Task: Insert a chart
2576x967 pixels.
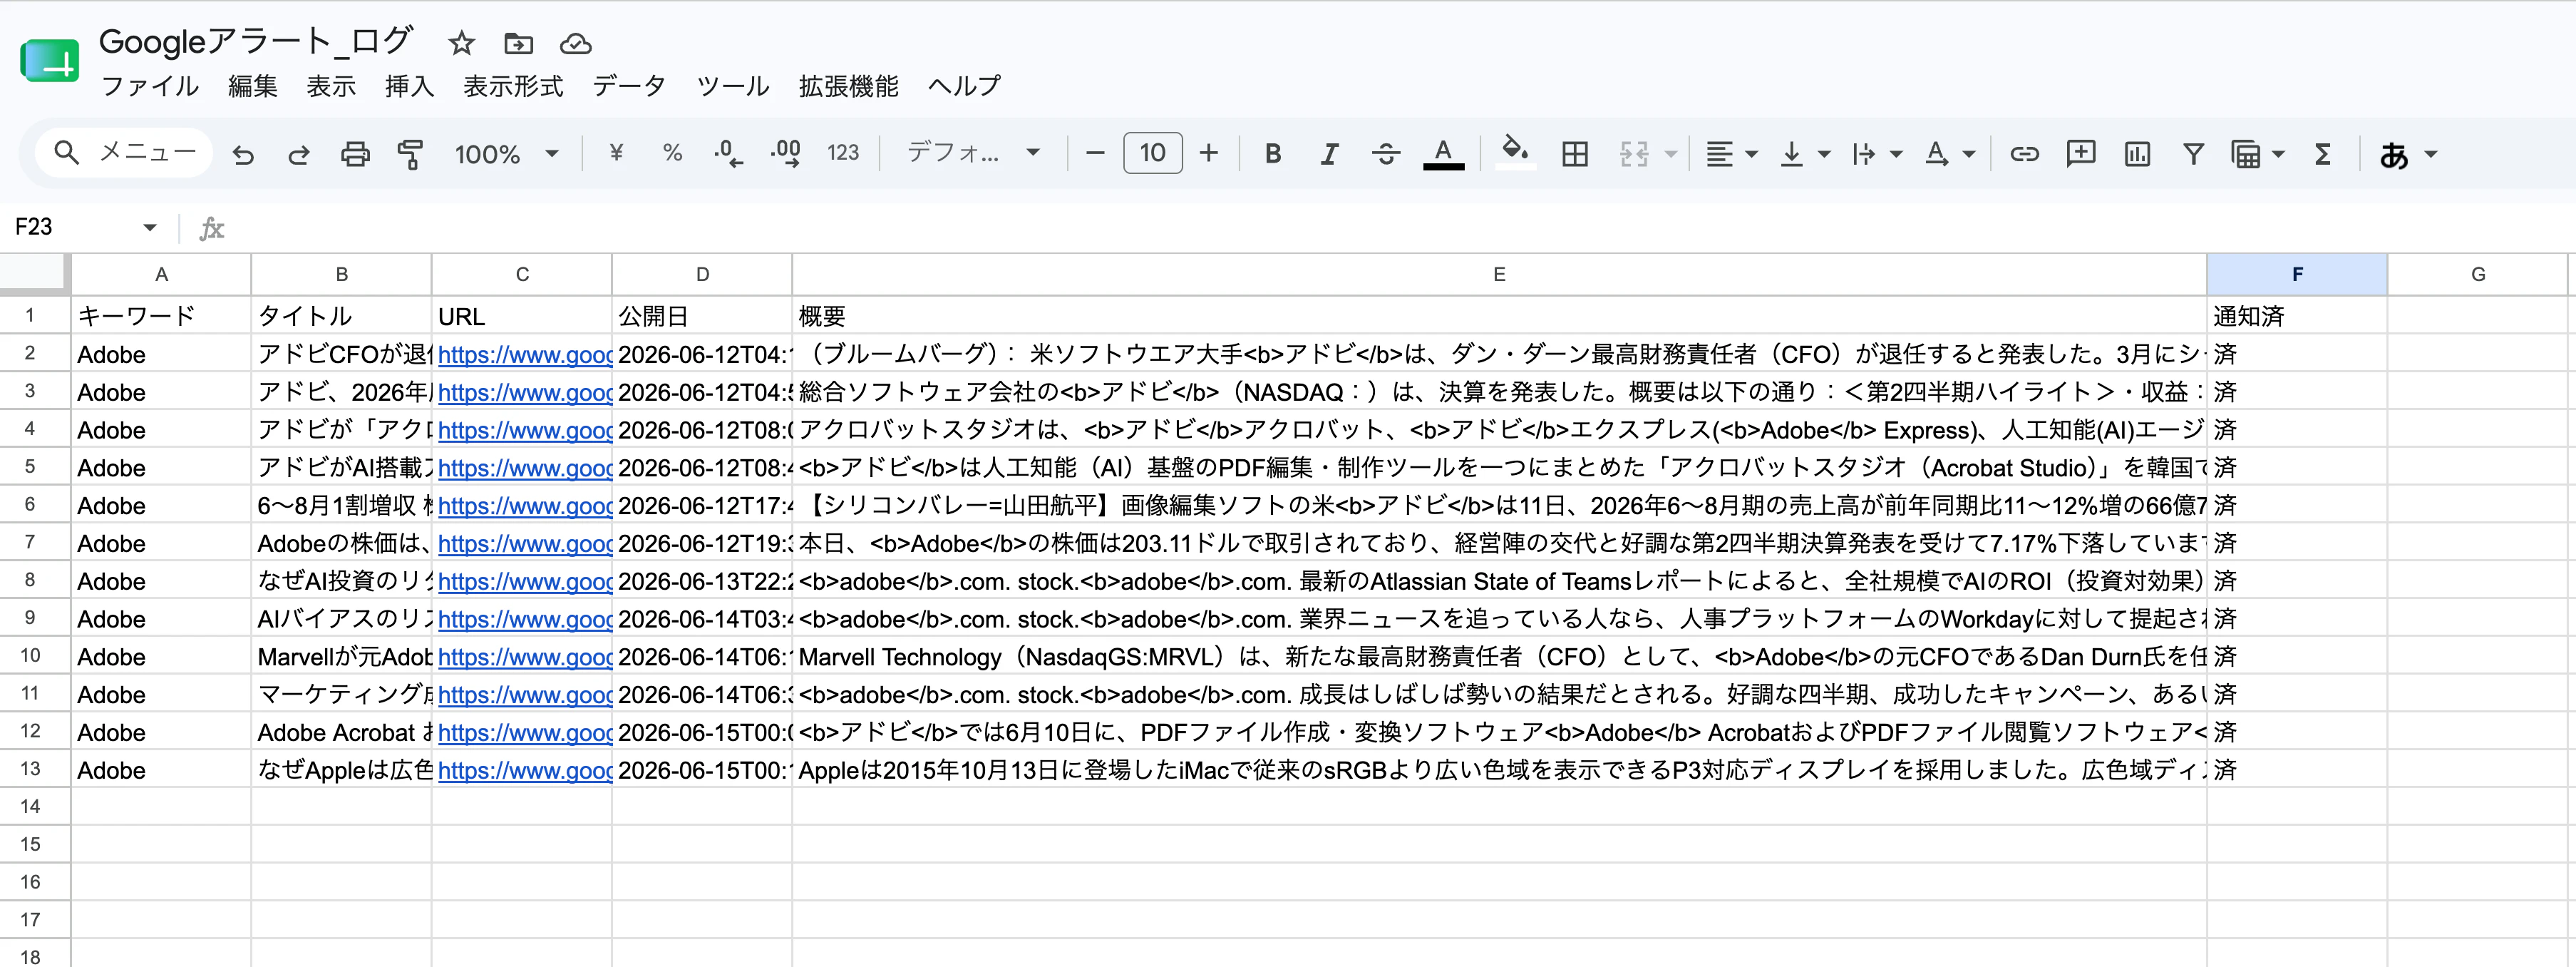Action: [x=2137, y=153]
